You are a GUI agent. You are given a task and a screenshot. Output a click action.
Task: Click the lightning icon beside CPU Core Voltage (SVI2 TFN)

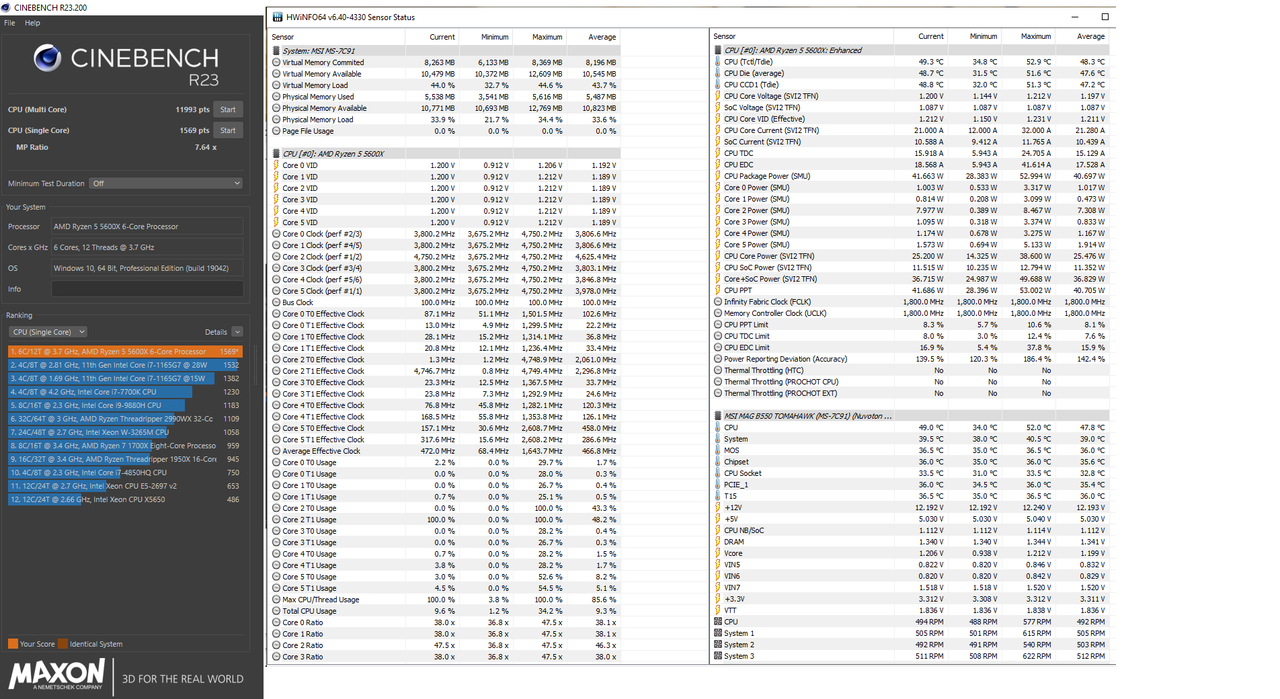click(718, 96)
